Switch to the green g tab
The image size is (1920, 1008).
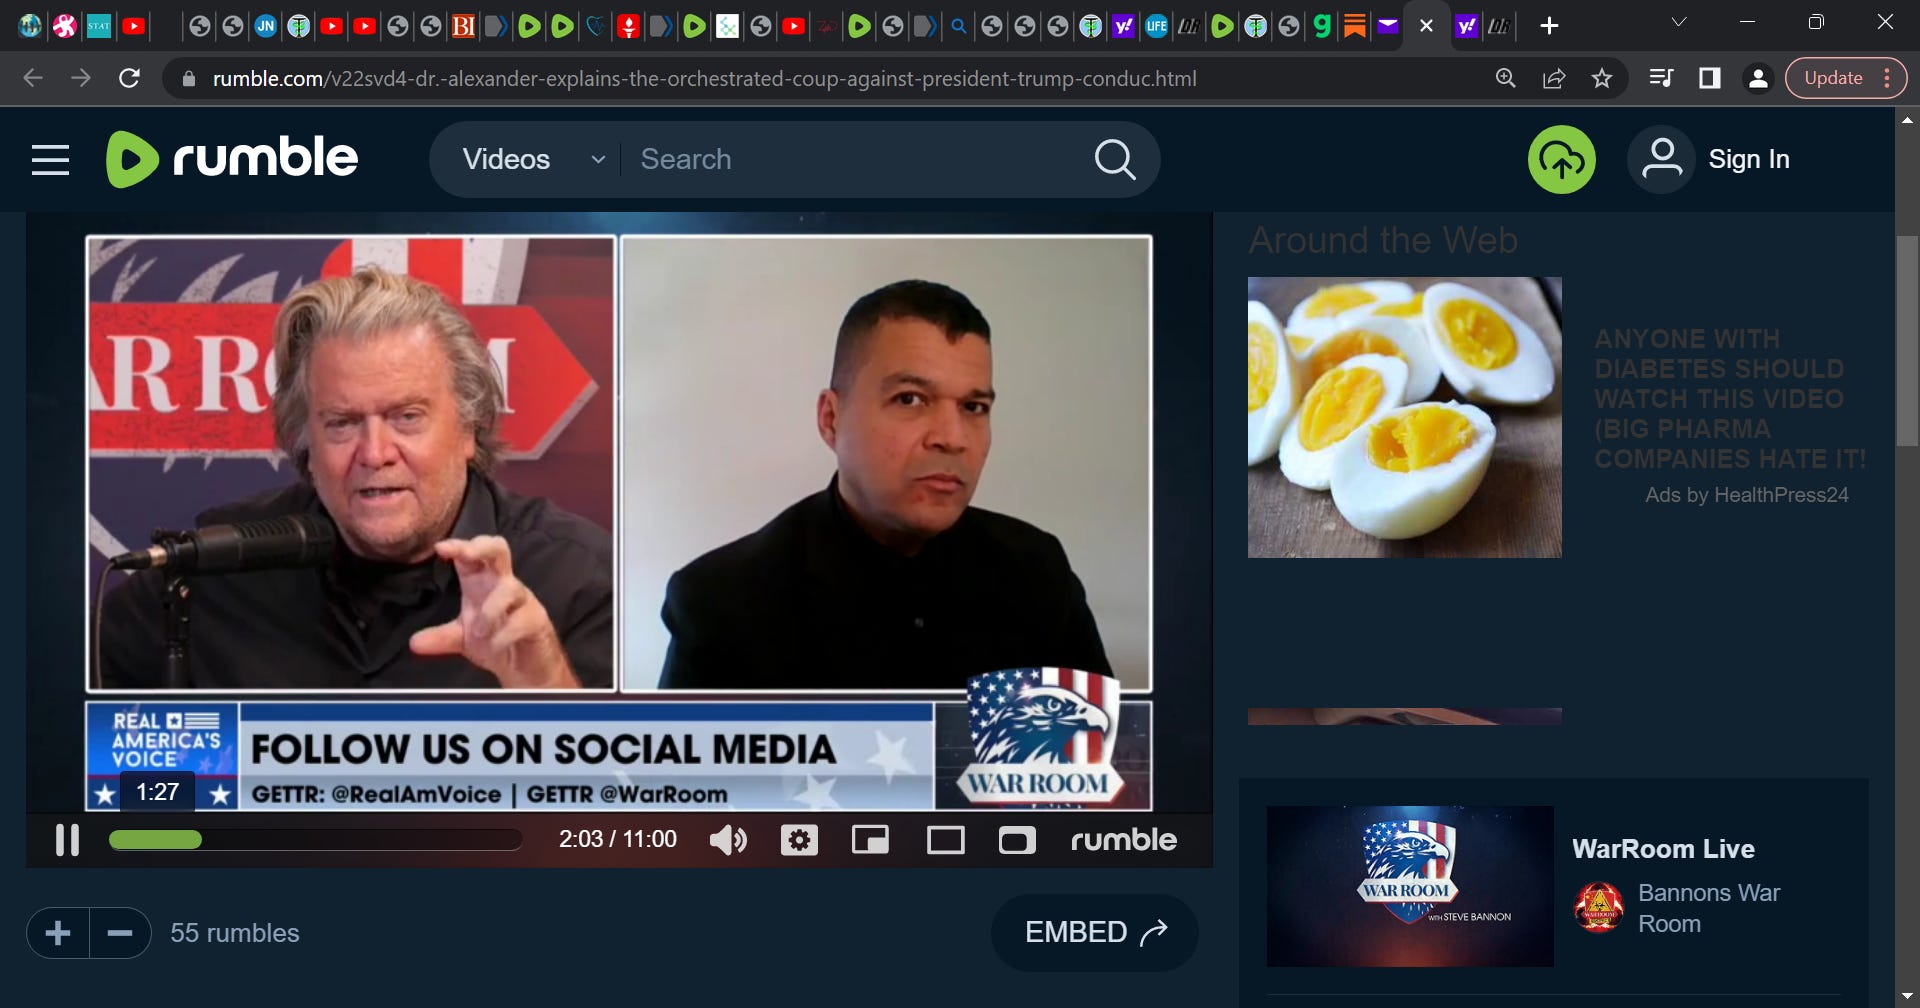tap(1322, 26)
